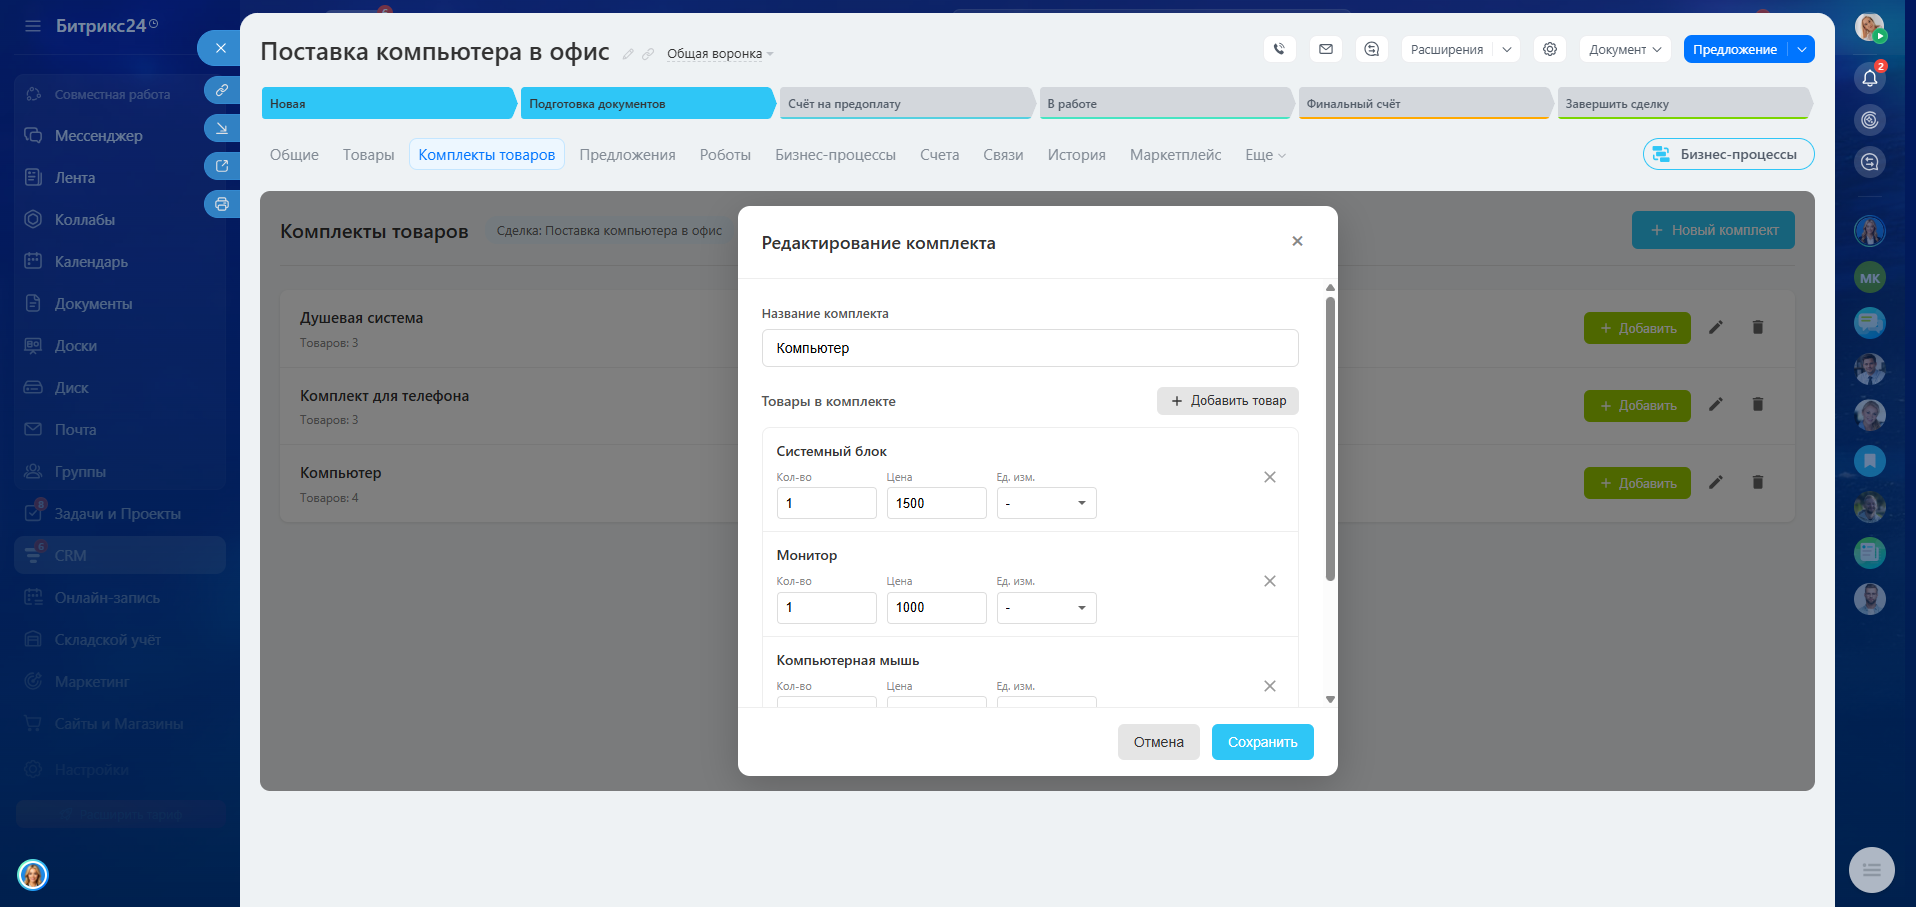Open unit dropdown for Системный блок
The width and height of the screenshot is (1916, 907).
[x=1046, y=503]
